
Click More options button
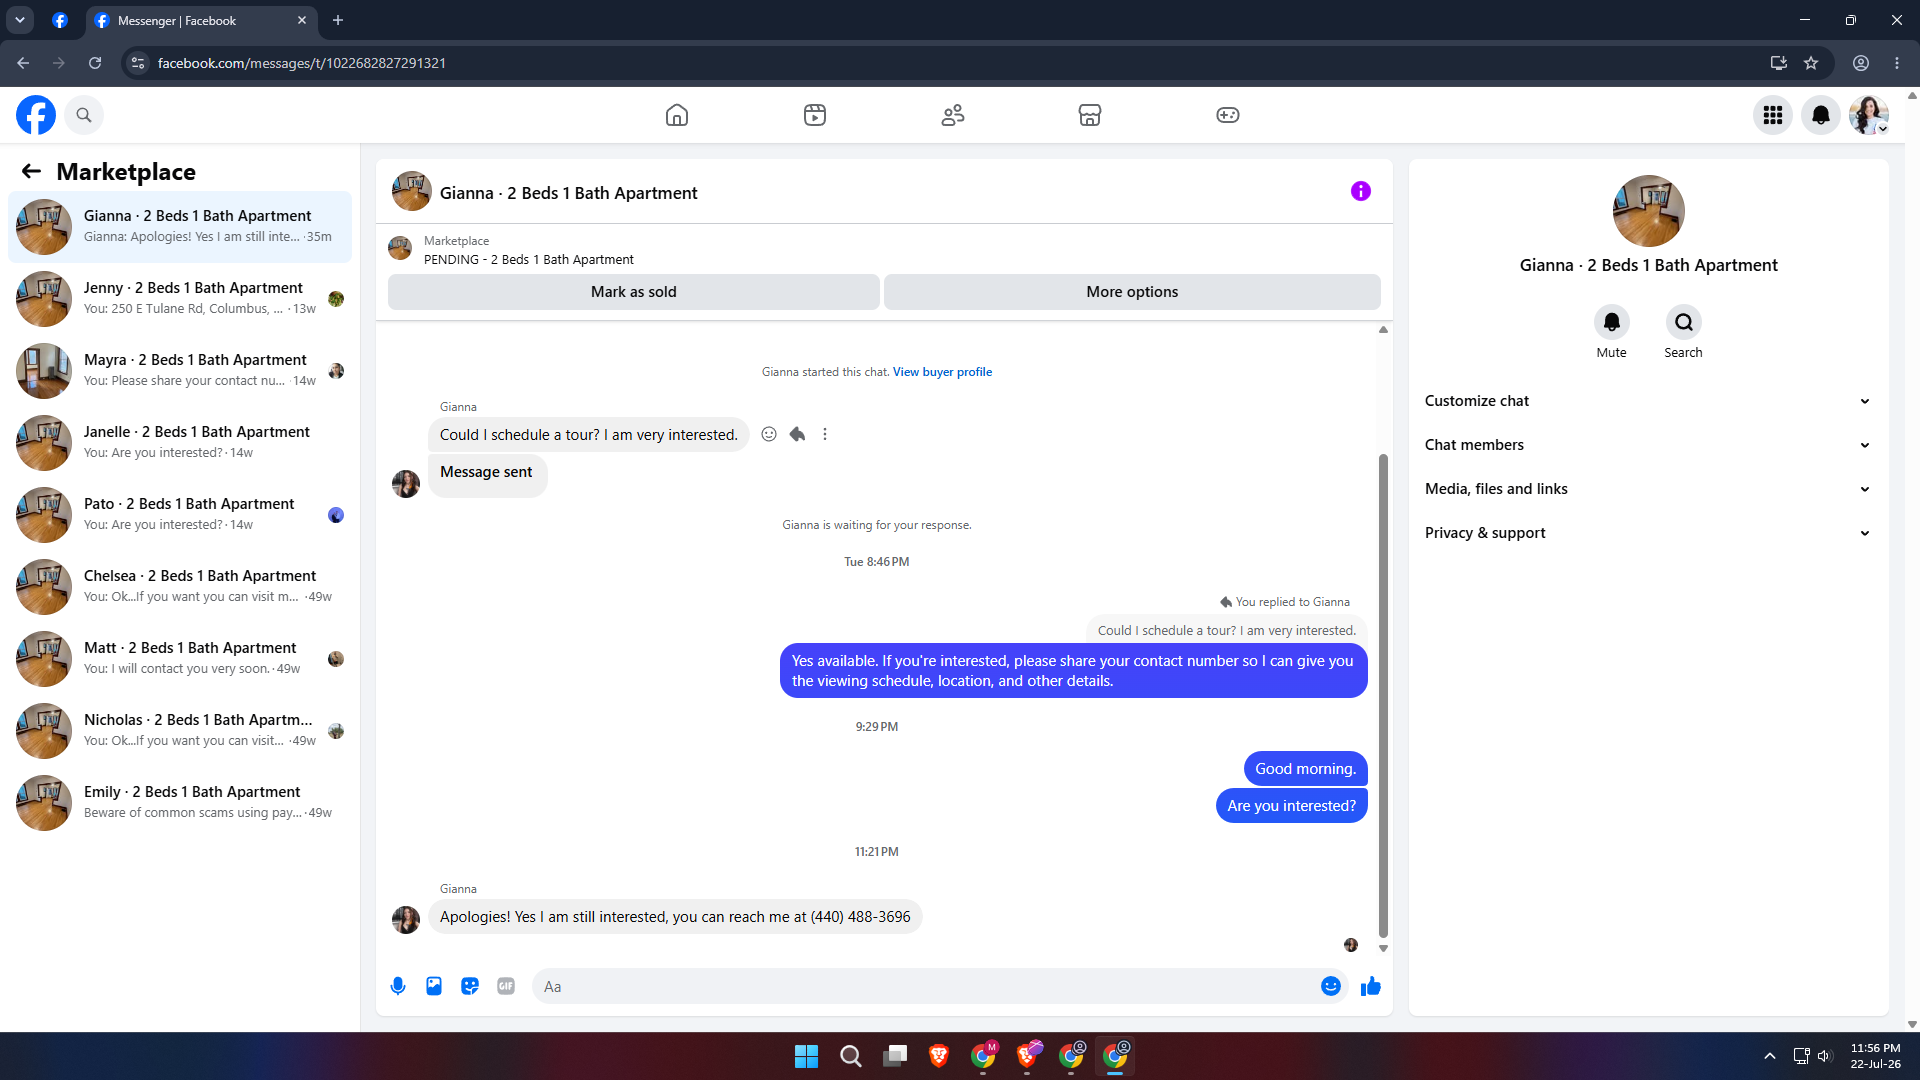pyautogui.click(x=1132, y=292)
